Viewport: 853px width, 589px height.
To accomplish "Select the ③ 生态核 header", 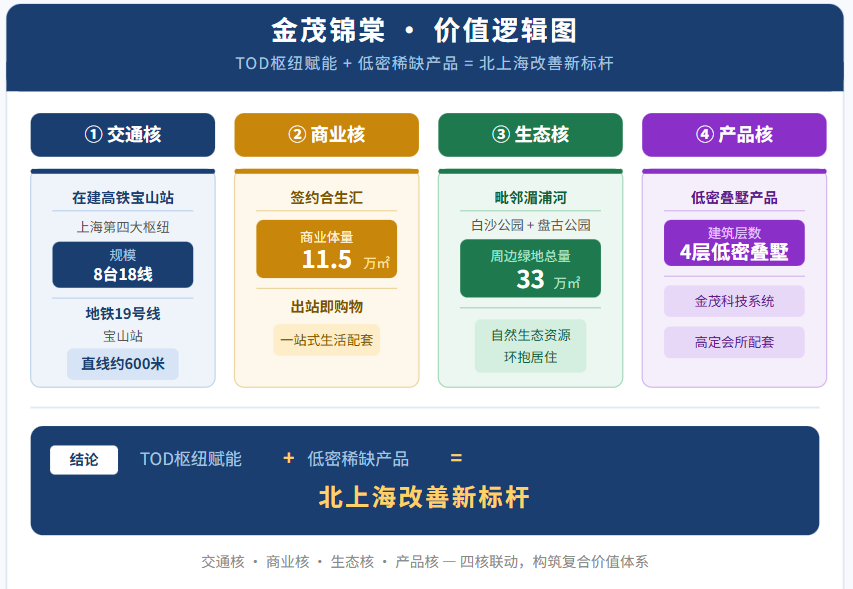I will coord(530,135).
